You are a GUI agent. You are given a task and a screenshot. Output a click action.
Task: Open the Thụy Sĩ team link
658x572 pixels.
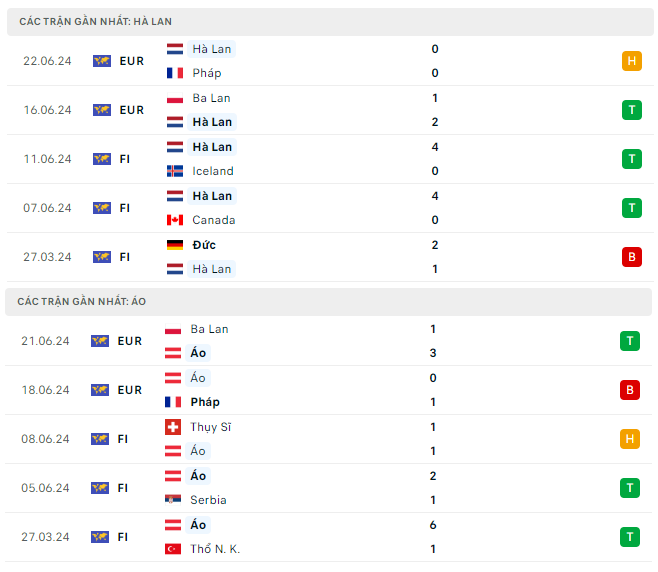tap(209, 427)
